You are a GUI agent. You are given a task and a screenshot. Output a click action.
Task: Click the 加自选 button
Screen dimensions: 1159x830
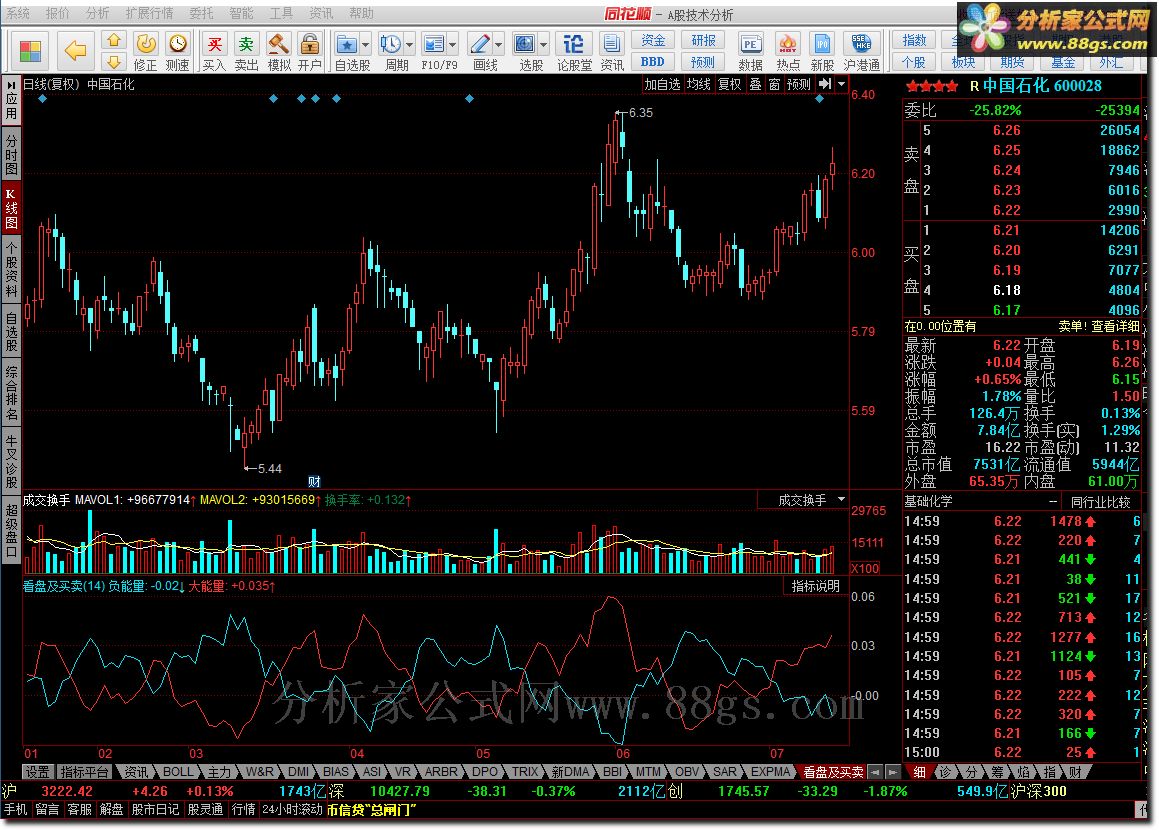click(x=662, y=84)
